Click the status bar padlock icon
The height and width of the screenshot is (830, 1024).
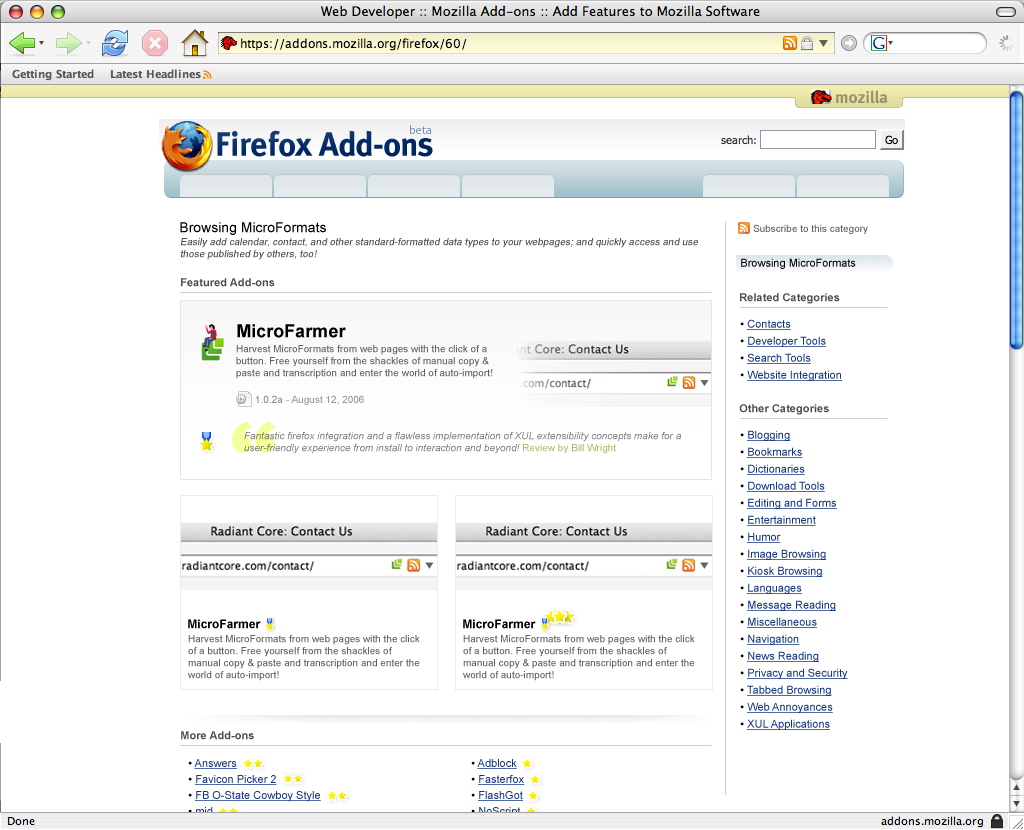click(x=997, y=821)
